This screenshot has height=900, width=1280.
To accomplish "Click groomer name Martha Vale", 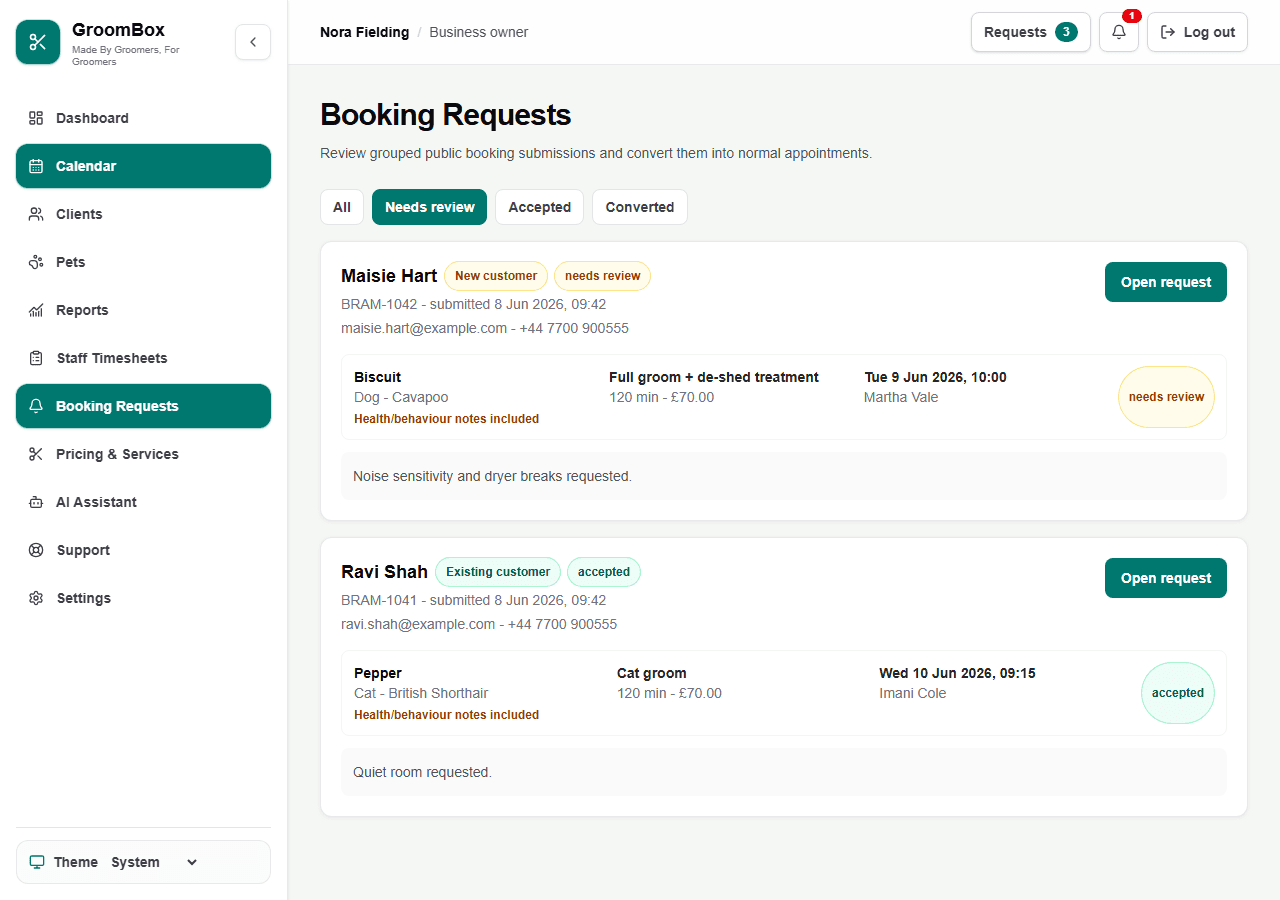I will [900, 397].
